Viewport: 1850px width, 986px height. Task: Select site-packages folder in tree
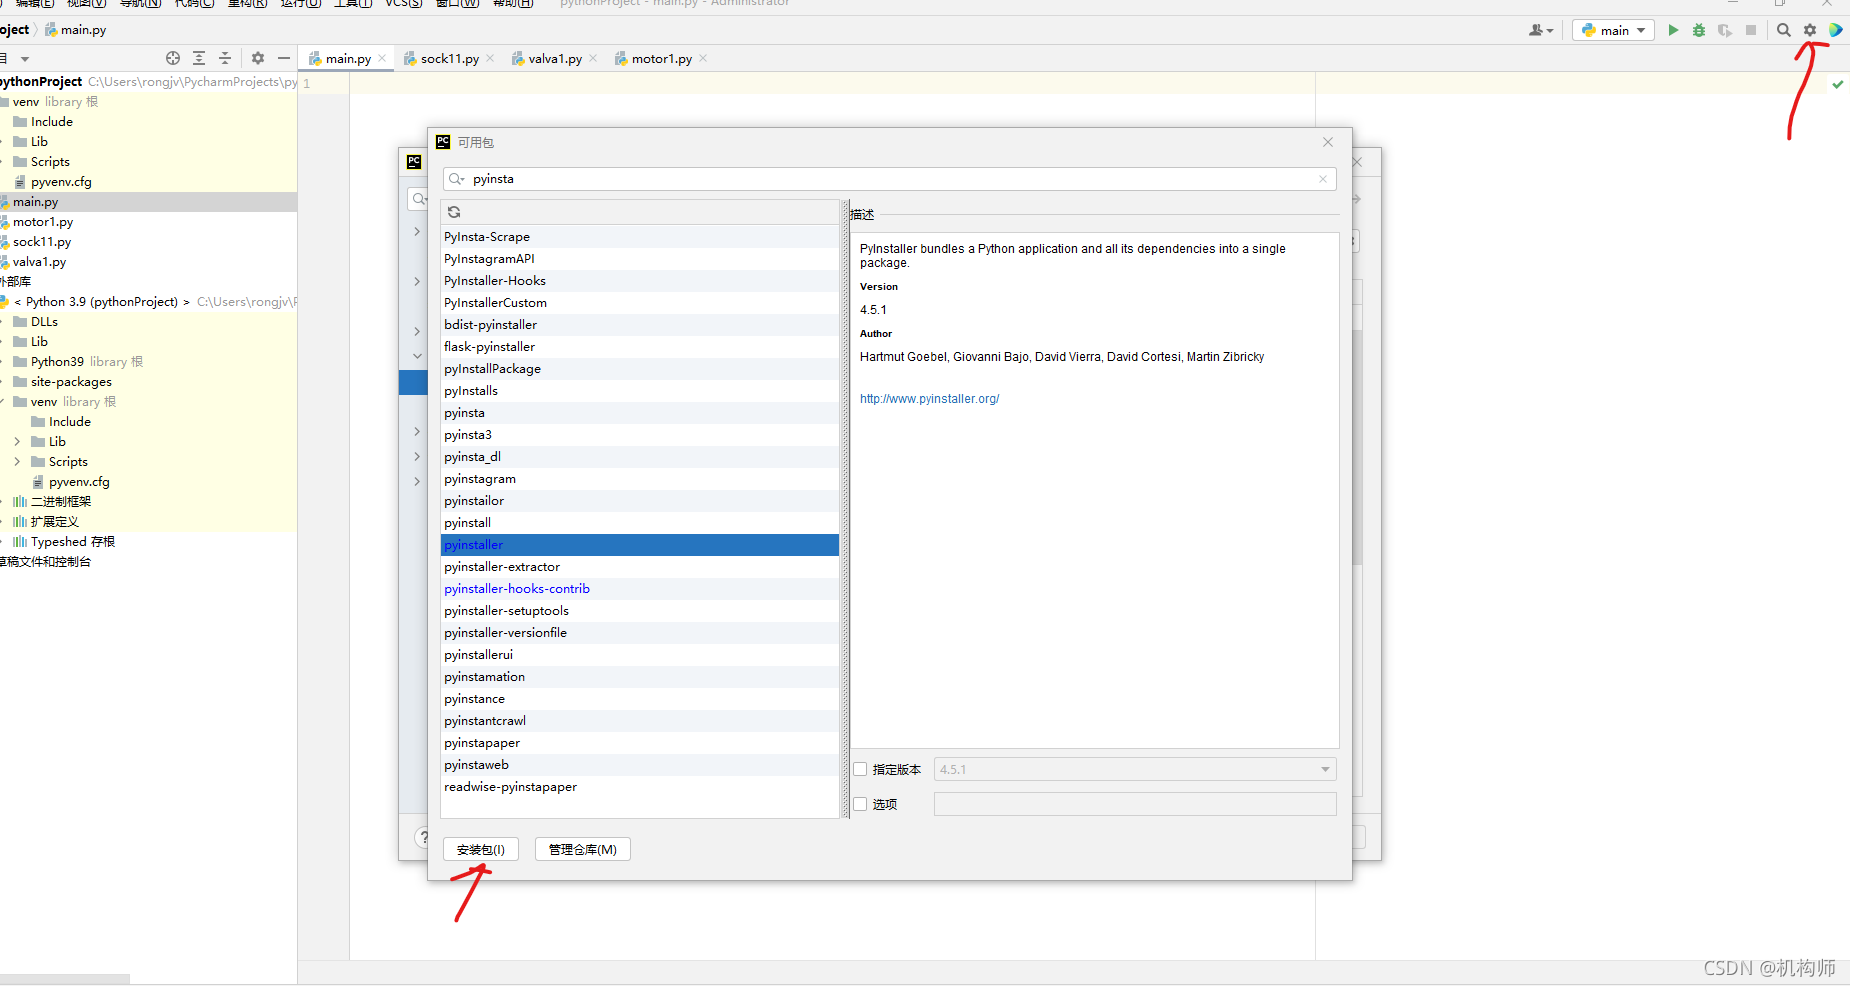click(148, 382)
